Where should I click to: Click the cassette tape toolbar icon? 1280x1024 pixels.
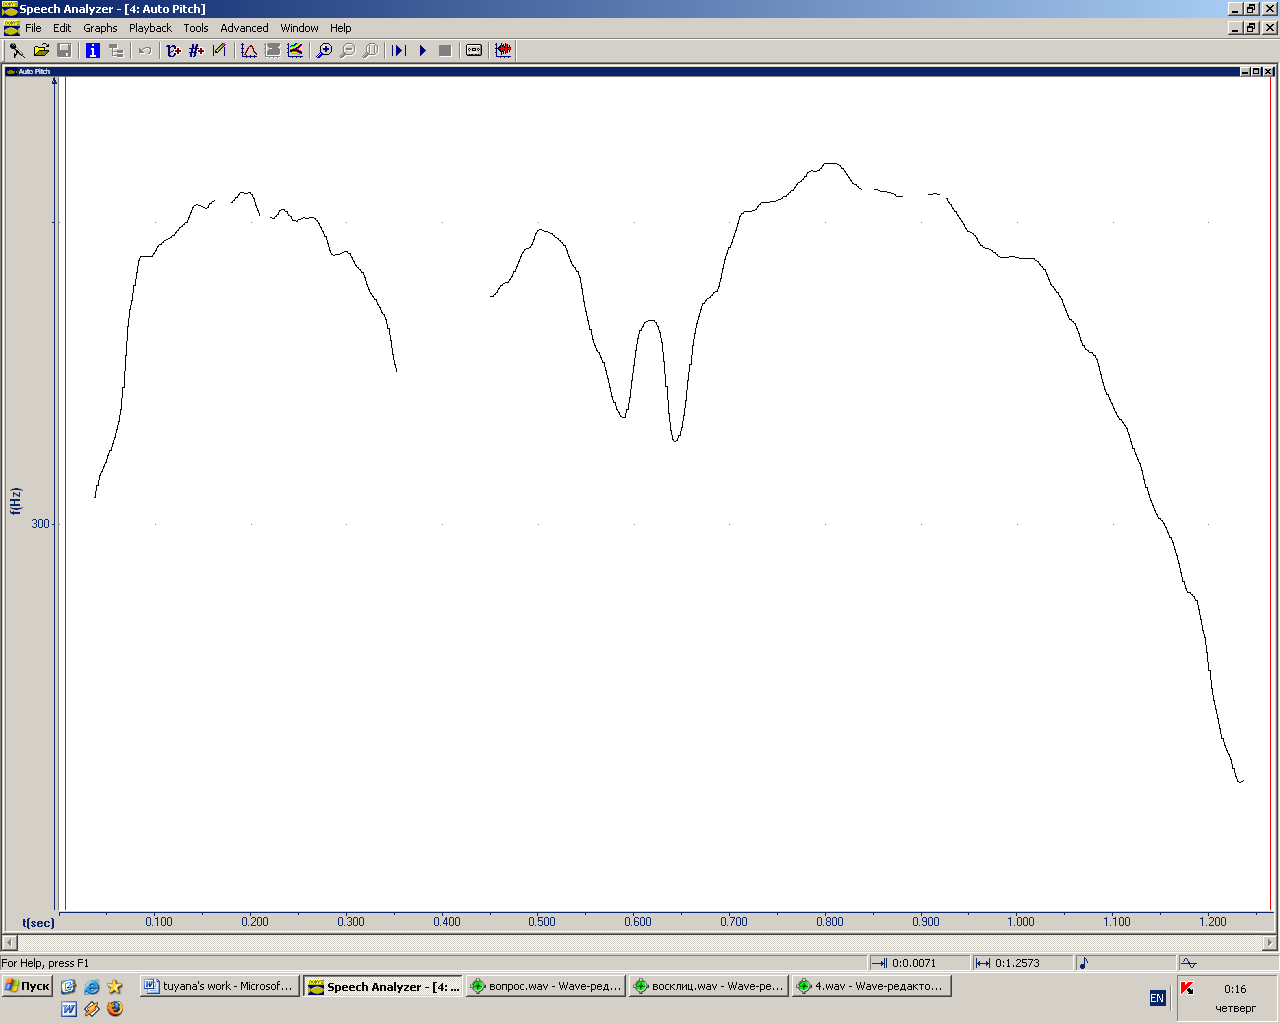click(474, 50)
